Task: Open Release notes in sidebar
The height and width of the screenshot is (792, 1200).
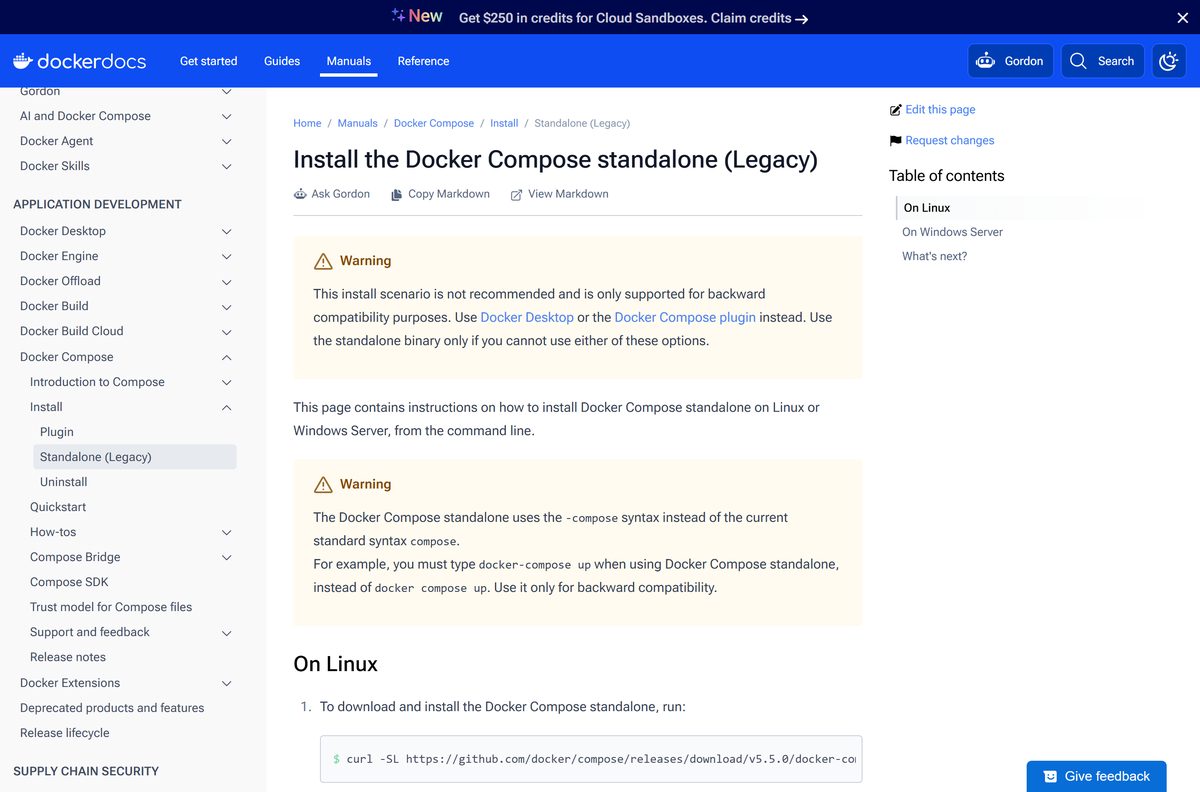Action: coord(68,657)
